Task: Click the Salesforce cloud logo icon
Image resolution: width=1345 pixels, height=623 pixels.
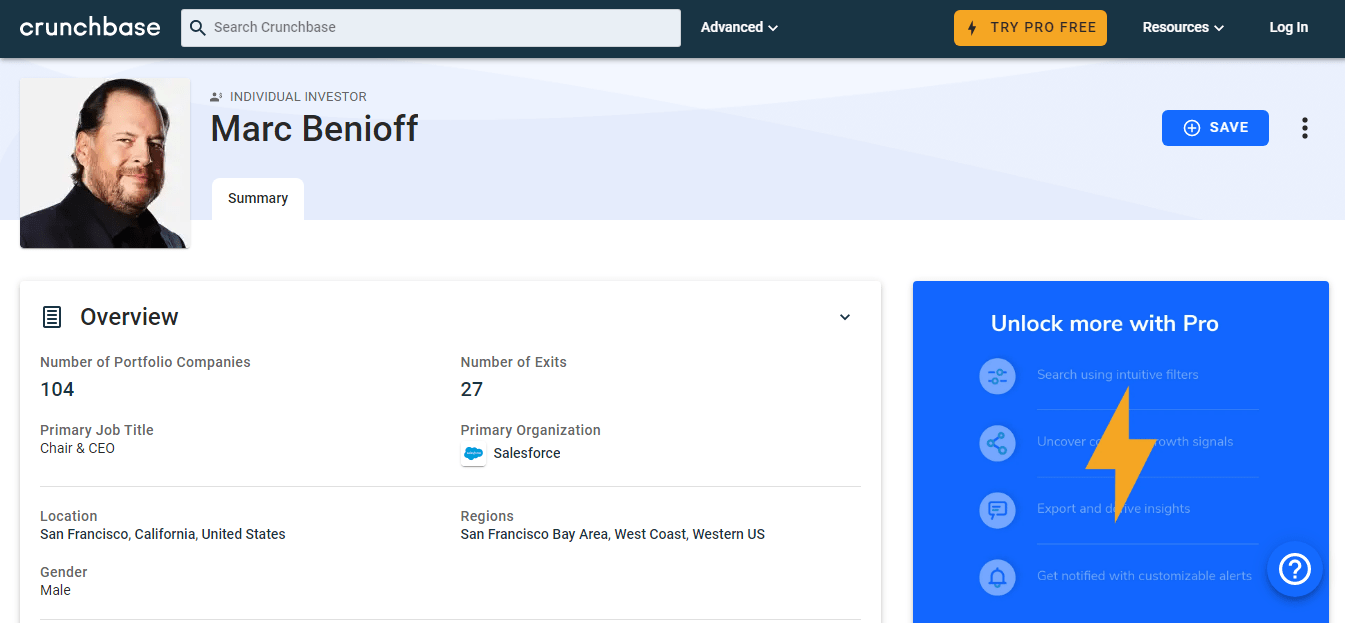Action: click(473, 453)
